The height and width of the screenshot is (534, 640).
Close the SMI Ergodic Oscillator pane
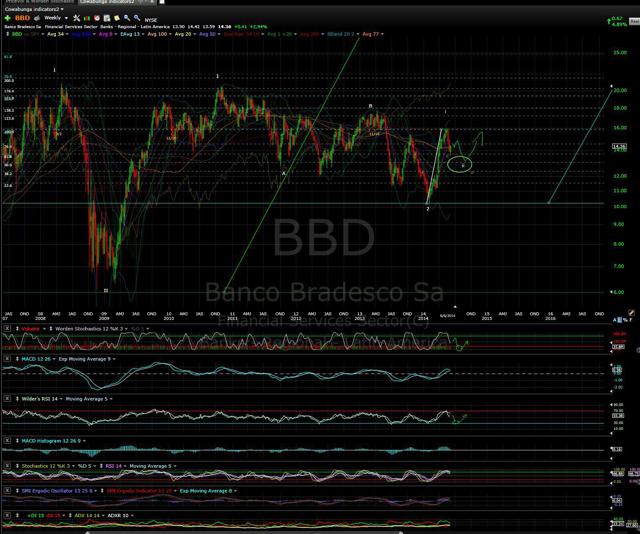tap(7, 491)
